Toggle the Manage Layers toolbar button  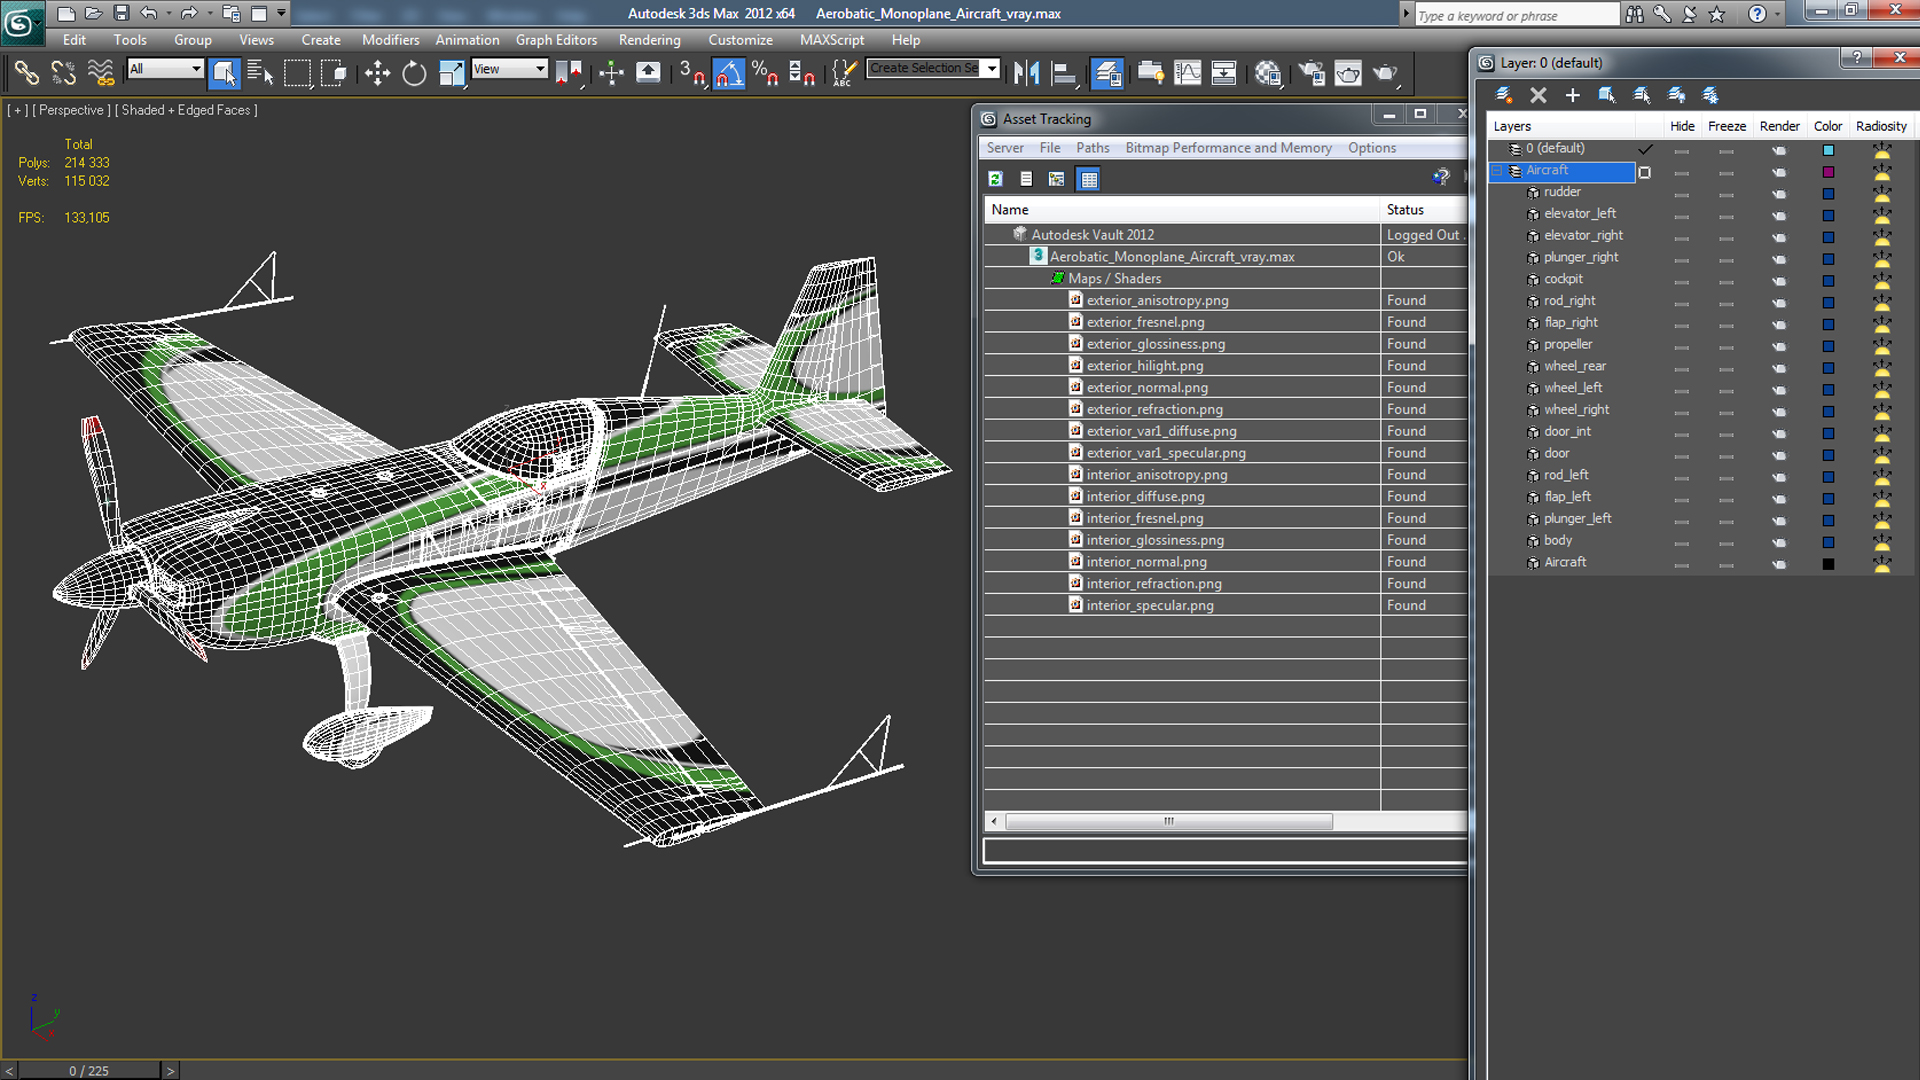click(1107, 72)
